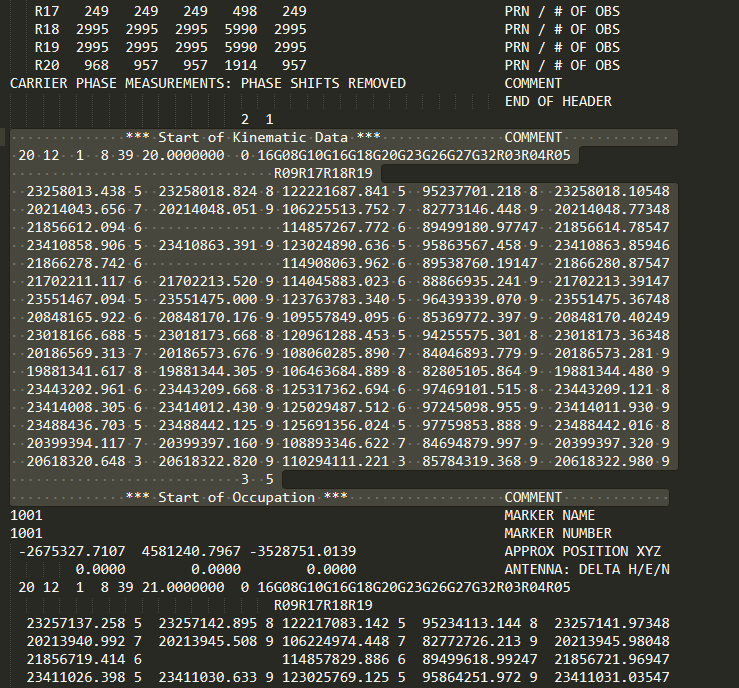Select the Start of Occupation line

[x=236, y=497]
